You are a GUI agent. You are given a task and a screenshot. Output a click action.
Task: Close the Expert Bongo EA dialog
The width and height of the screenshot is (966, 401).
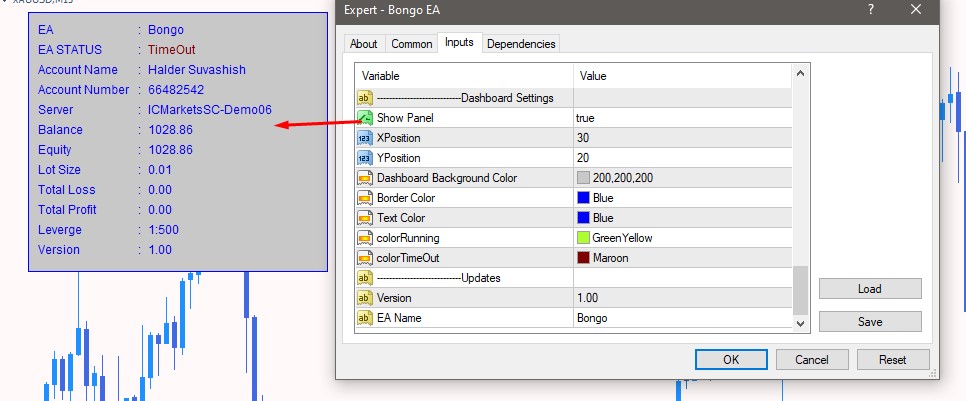coord(916,9)
